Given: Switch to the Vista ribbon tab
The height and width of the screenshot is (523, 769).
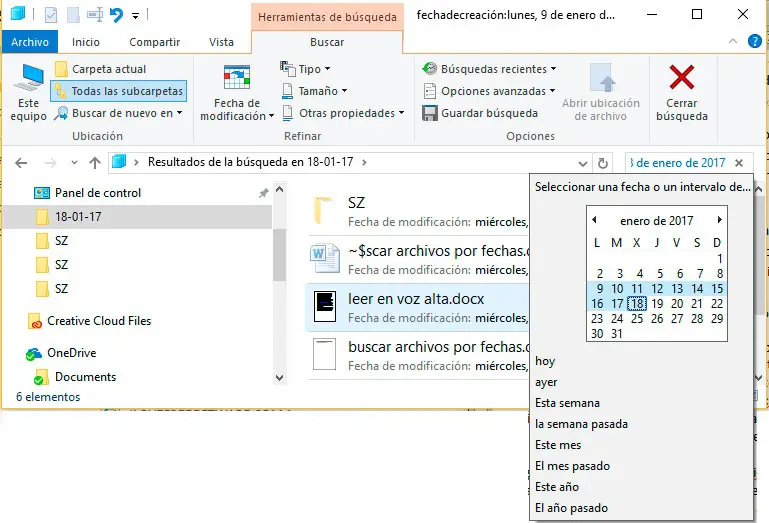Looking at the screenshot, I should coord(221,42).
